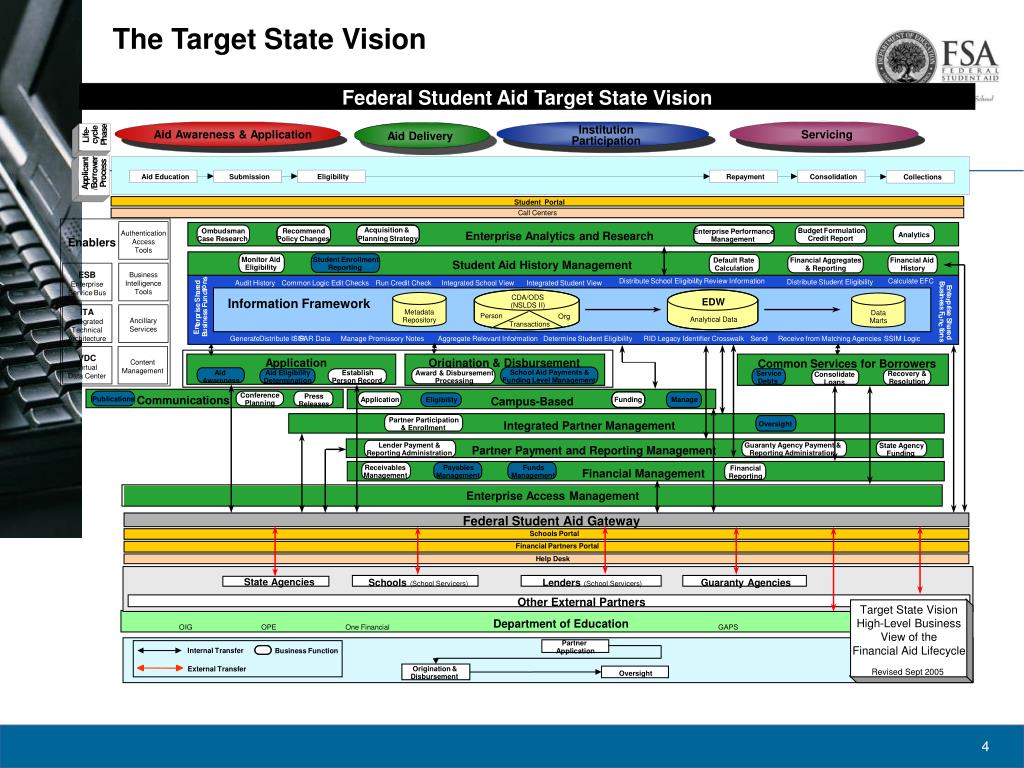This screenshot has width=1024, height=768.
Task: Click the Consolidate Loans function
Action: coord(834,377)
